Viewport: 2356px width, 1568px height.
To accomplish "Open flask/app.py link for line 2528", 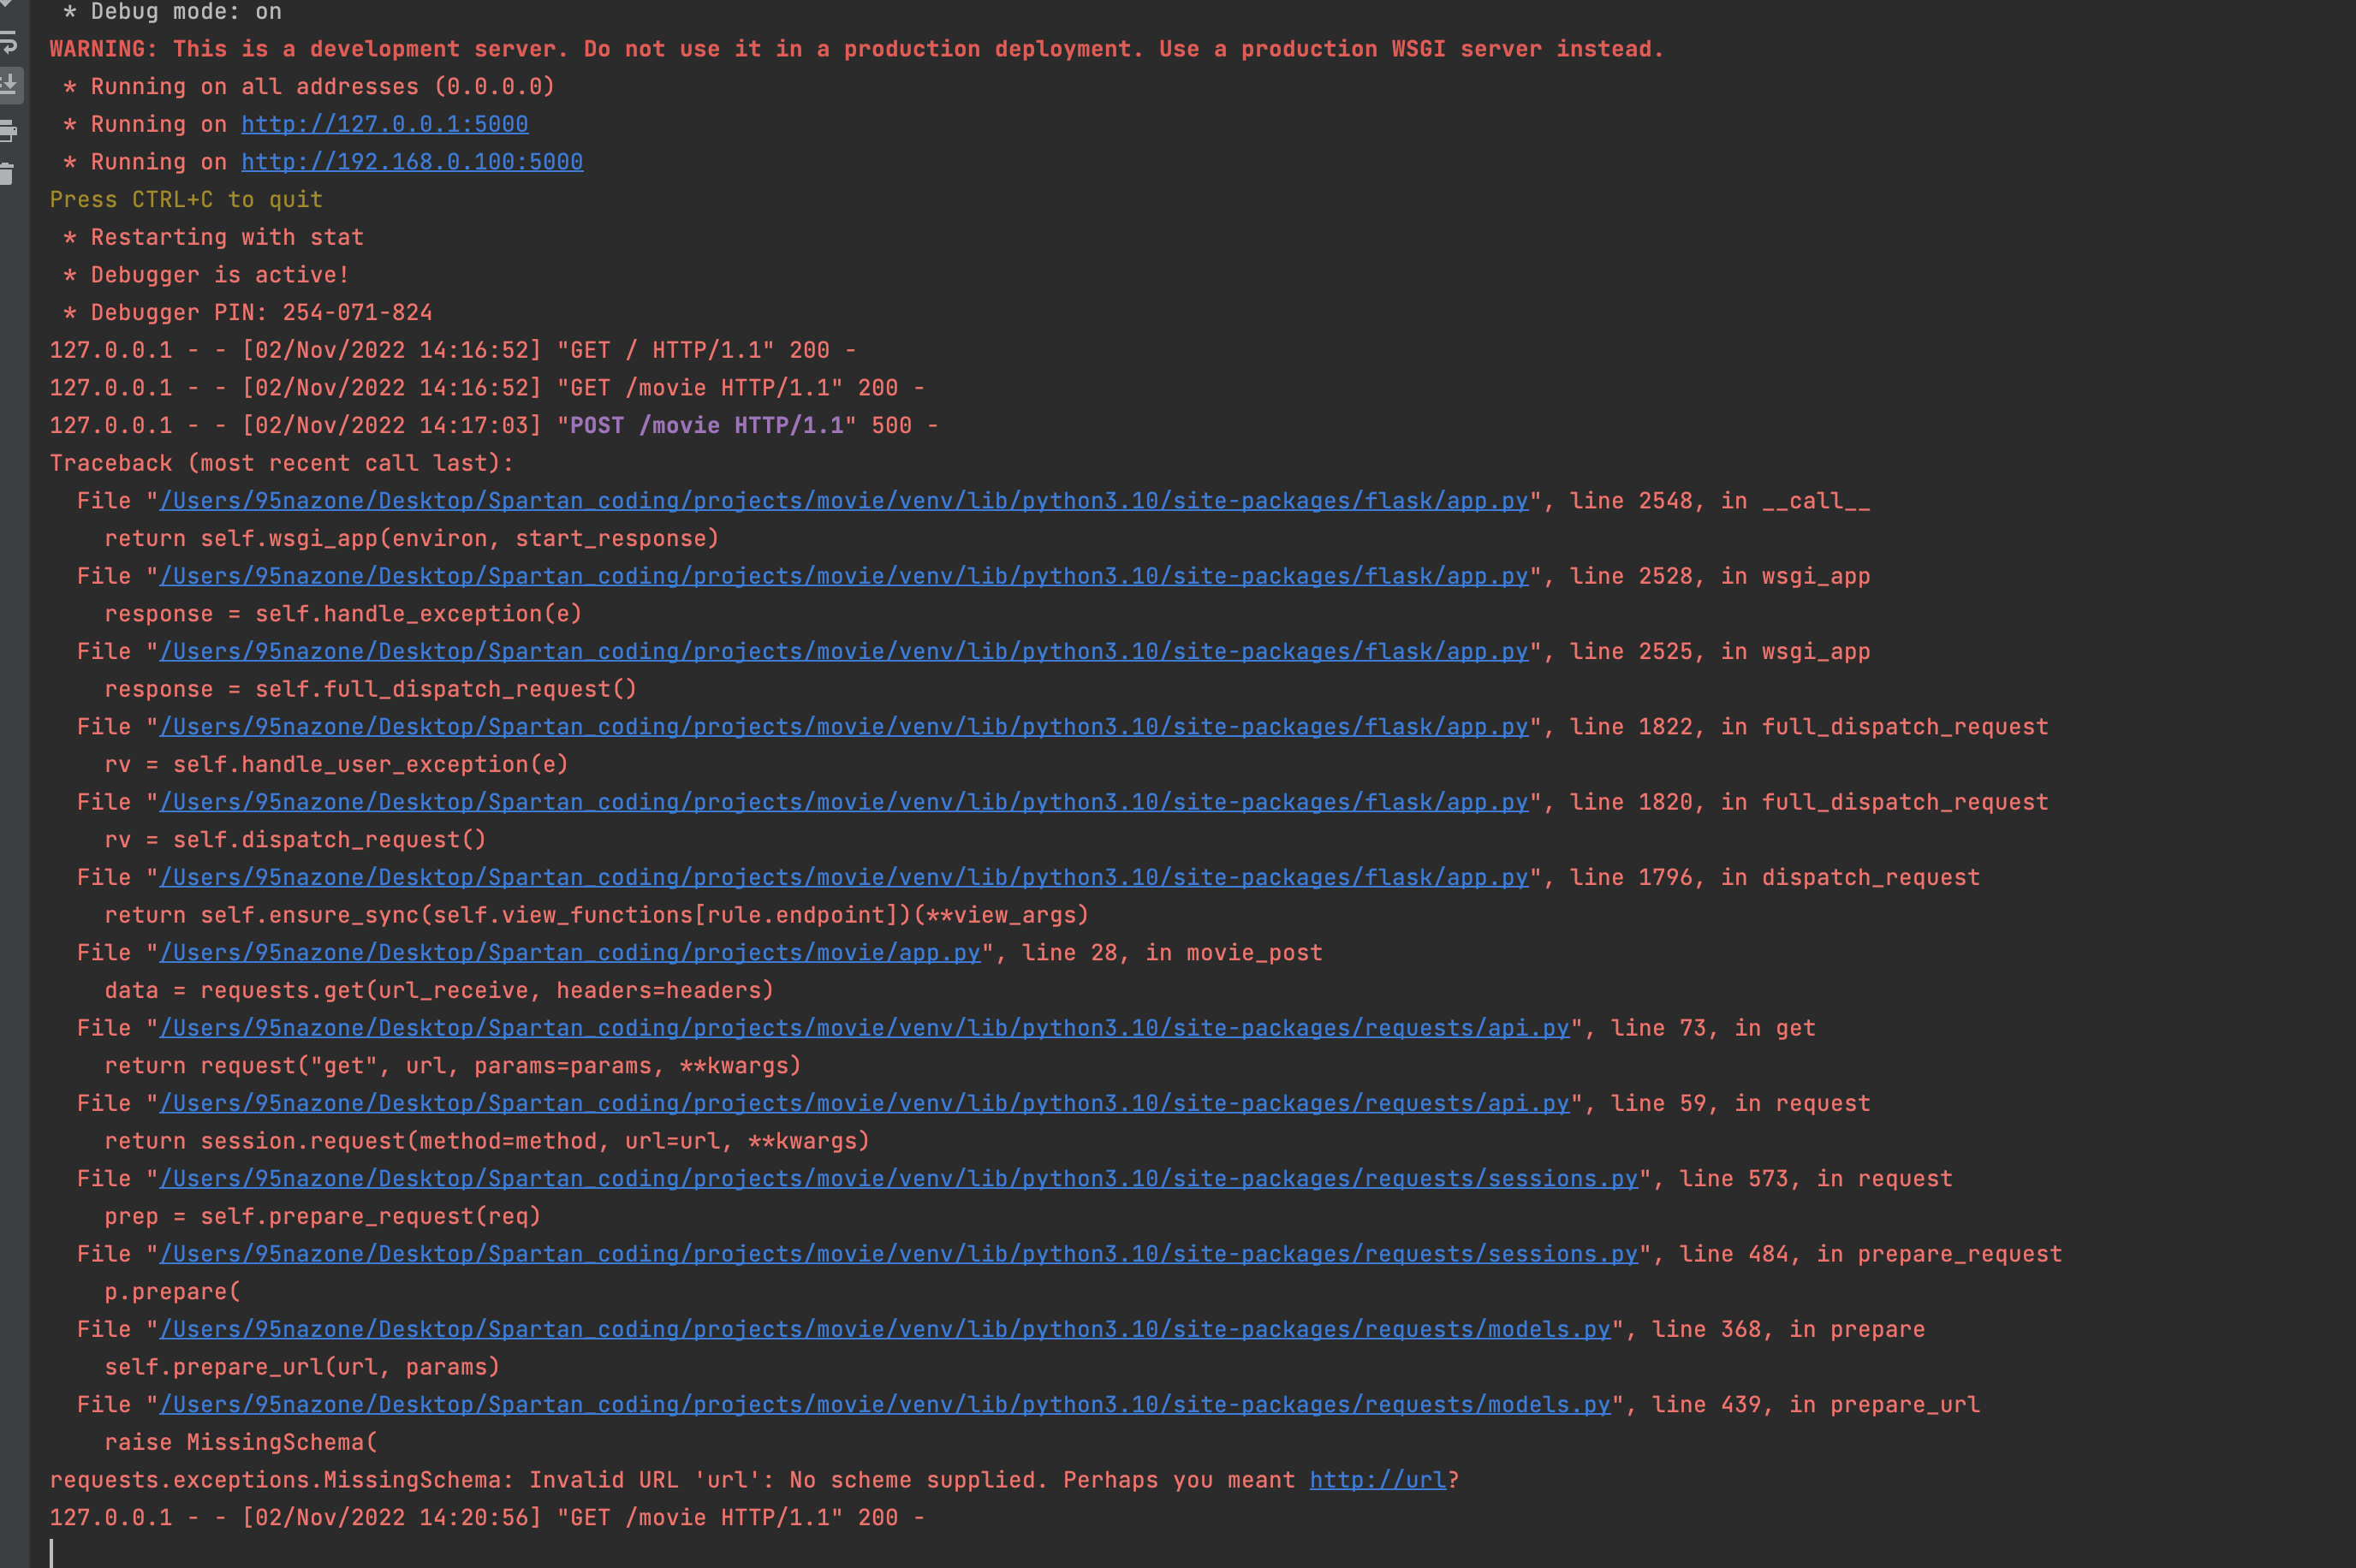I will pyautogui.click(x=844, y=576).
